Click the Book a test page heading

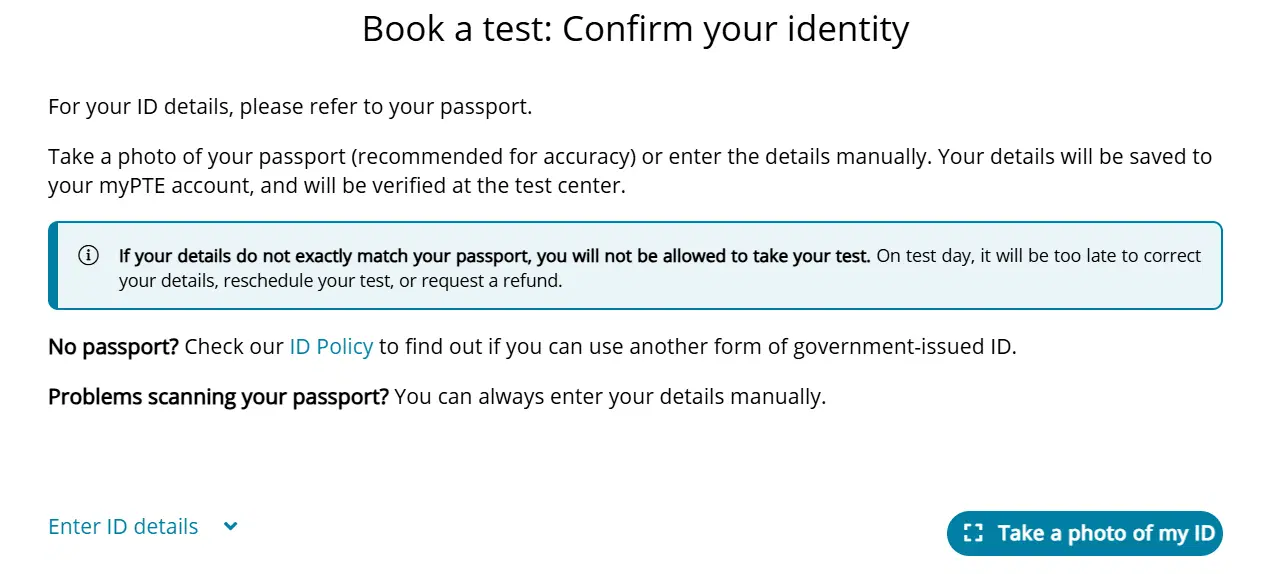point(635,29)
